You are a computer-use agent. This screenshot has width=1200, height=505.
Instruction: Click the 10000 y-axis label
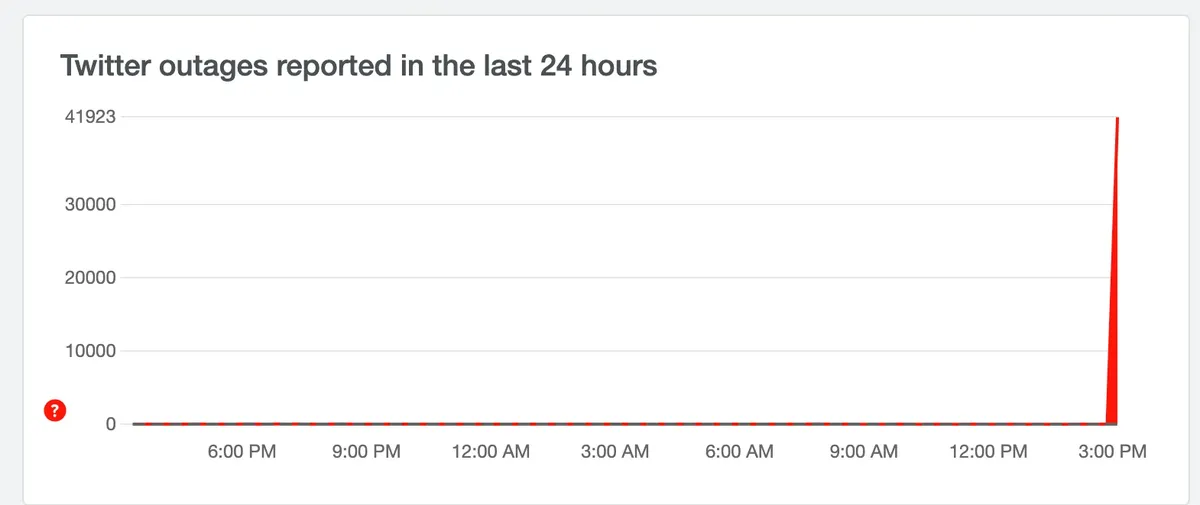[91, 351]
